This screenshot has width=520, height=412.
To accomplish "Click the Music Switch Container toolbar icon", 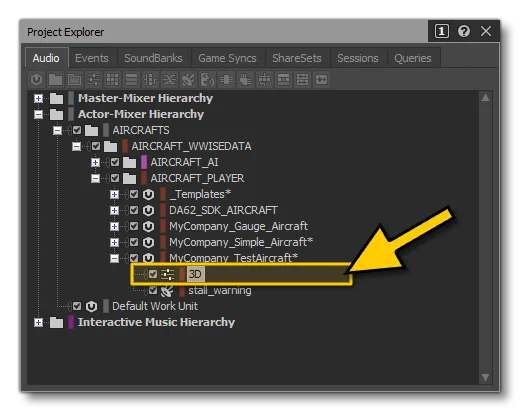I will [264, 80].
